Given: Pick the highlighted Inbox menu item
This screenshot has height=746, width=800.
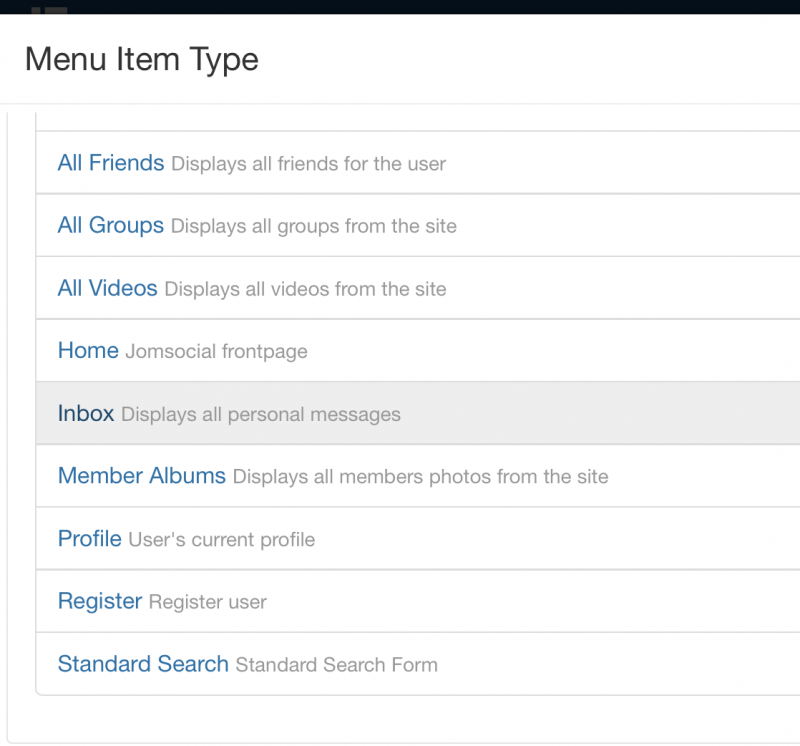Looking at the screenshot, I should tap(86, 413).
